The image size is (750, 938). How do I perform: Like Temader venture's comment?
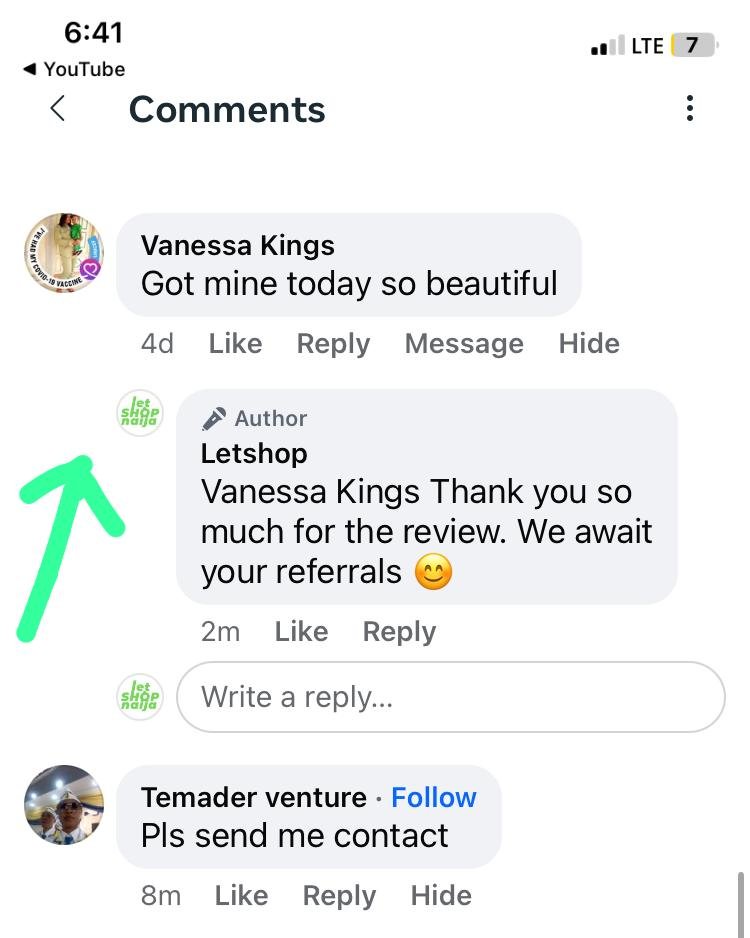(x=241, y=896)
